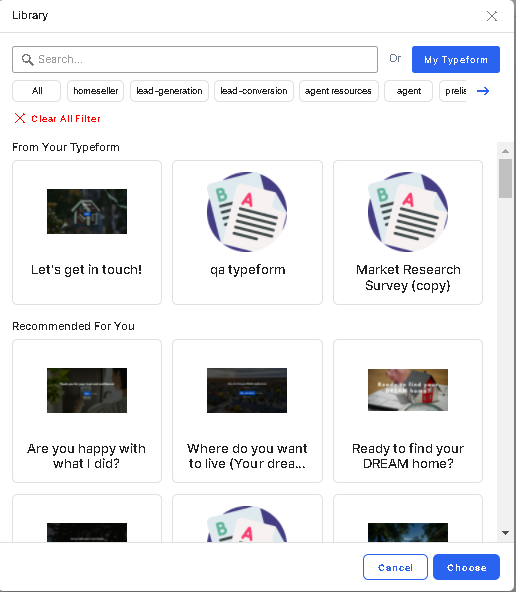516x592 pixels.
Task: Open Are you happy with what I did? thumbnail
Action: (x=87, y=390)
